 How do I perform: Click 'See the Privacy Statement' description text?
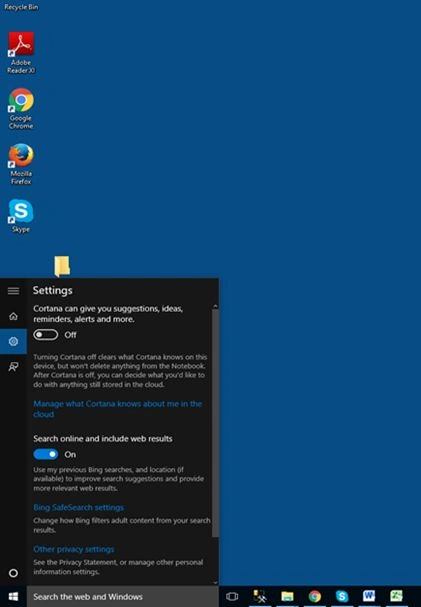click(118, 567)
